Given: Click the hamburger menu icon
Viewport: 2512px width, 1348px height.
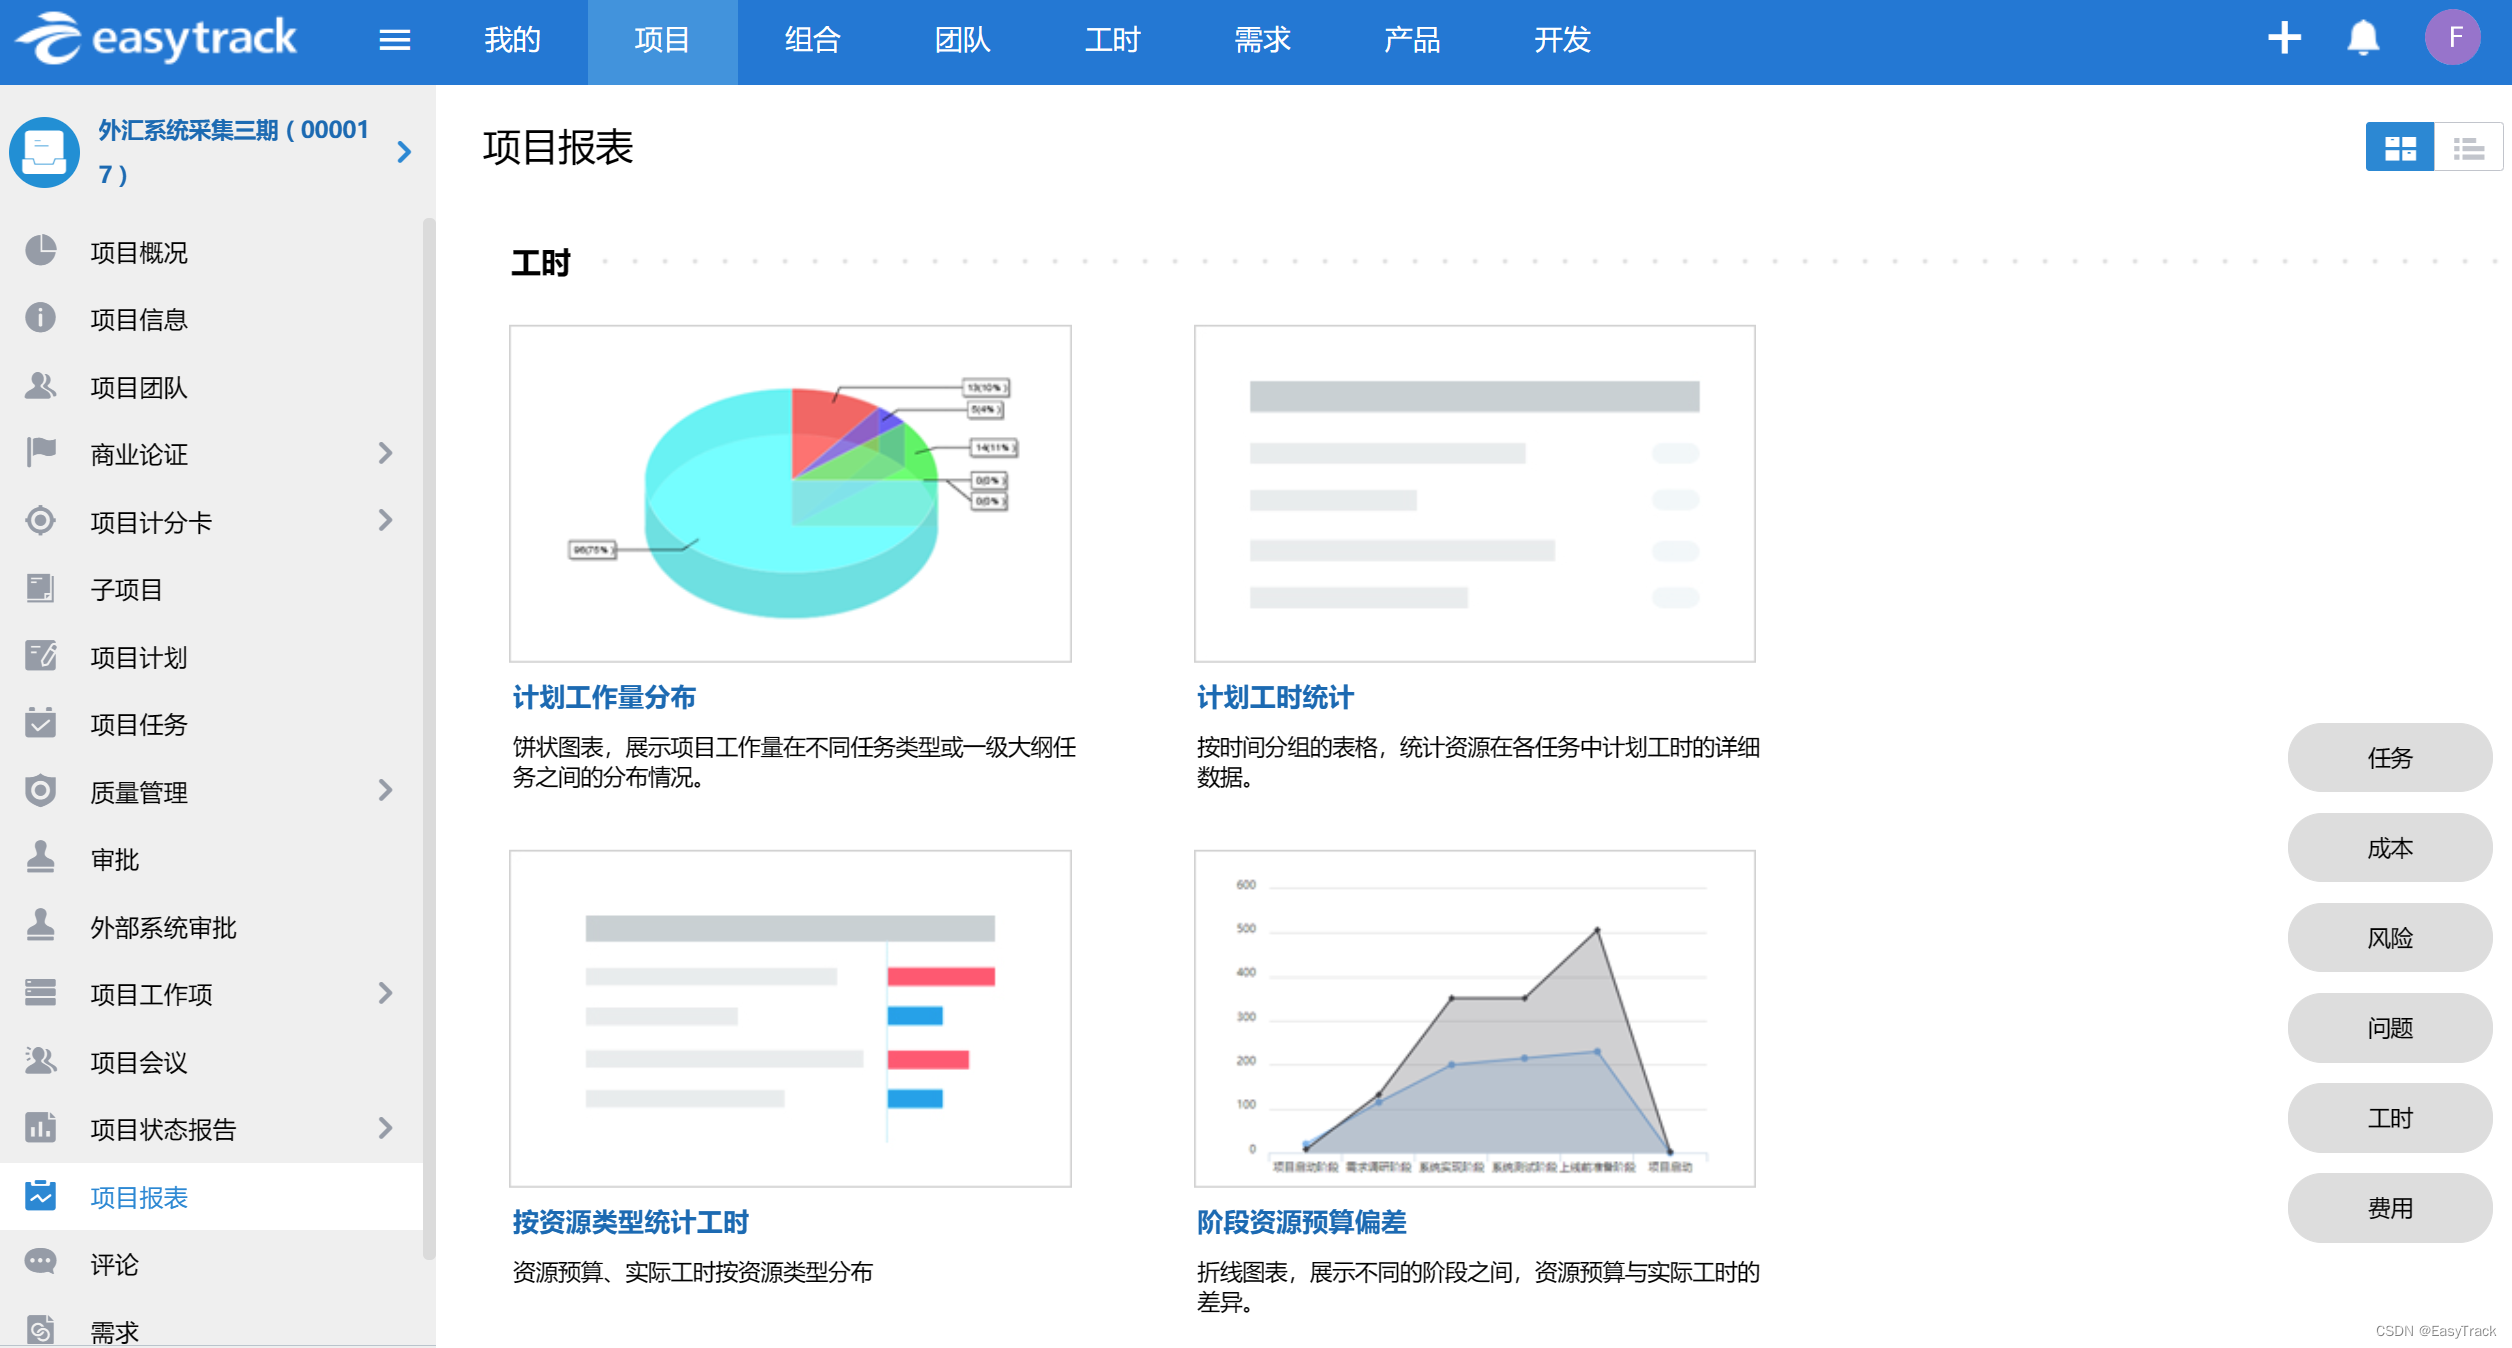Looking at the screenshot, I should pyautogui.click(x=394, y=40).
